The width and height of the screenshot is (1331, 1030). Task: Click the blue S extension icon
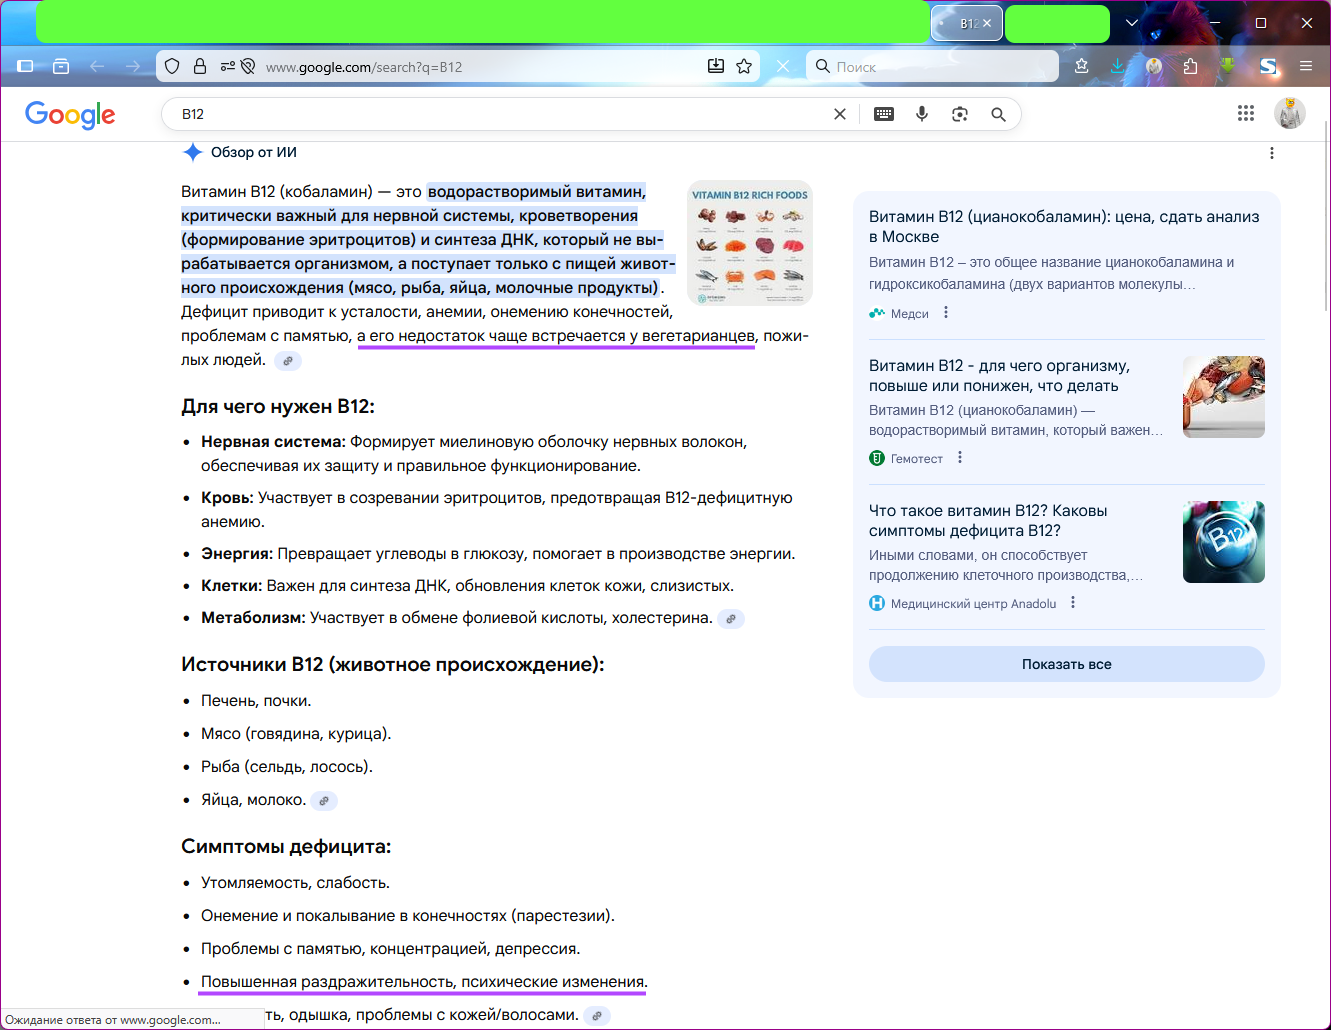click(1269, 66)
